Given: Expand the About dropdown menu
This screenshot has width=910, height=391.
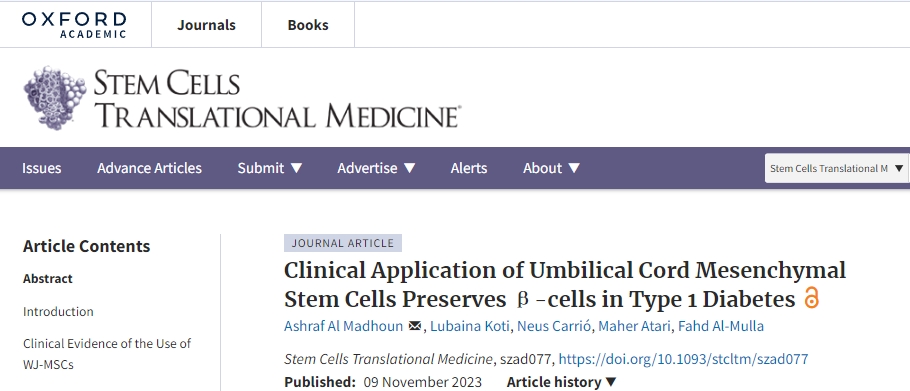Looking at the screenshot, I should pos(551,168).
